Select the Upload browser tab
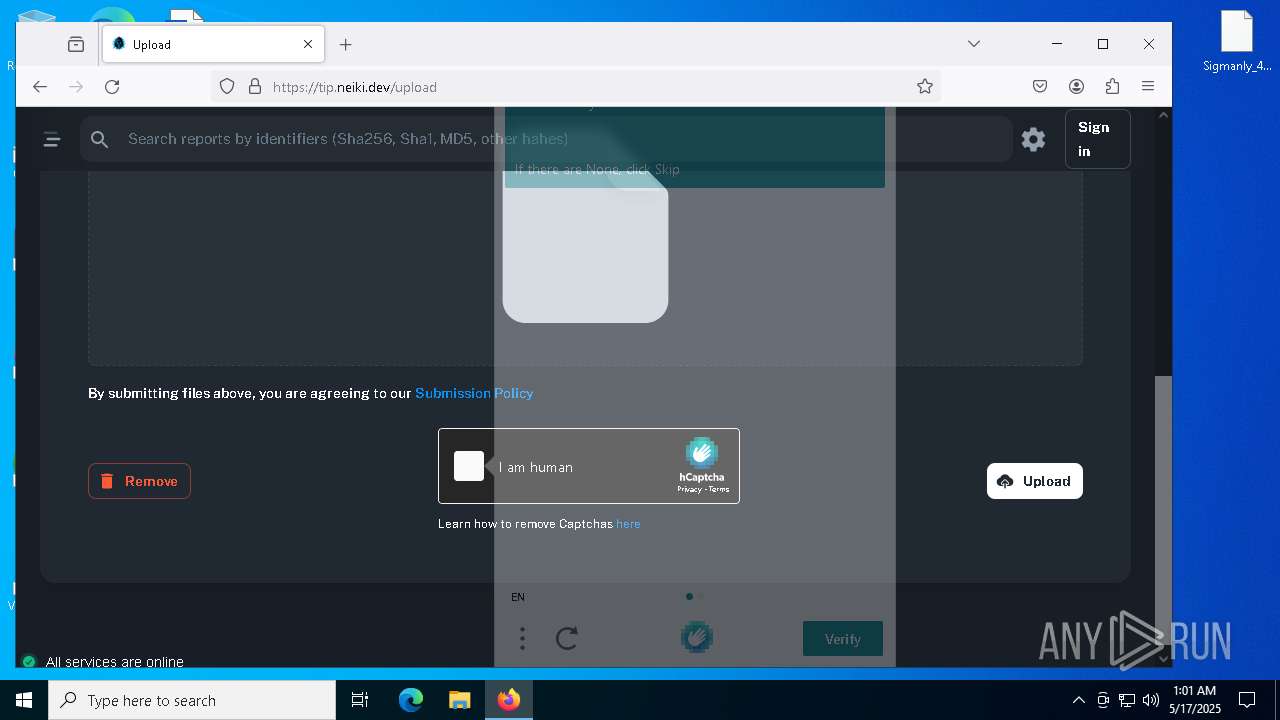Screen dimensions: 1280x720 pyautogui.click(x=213, y=44)
